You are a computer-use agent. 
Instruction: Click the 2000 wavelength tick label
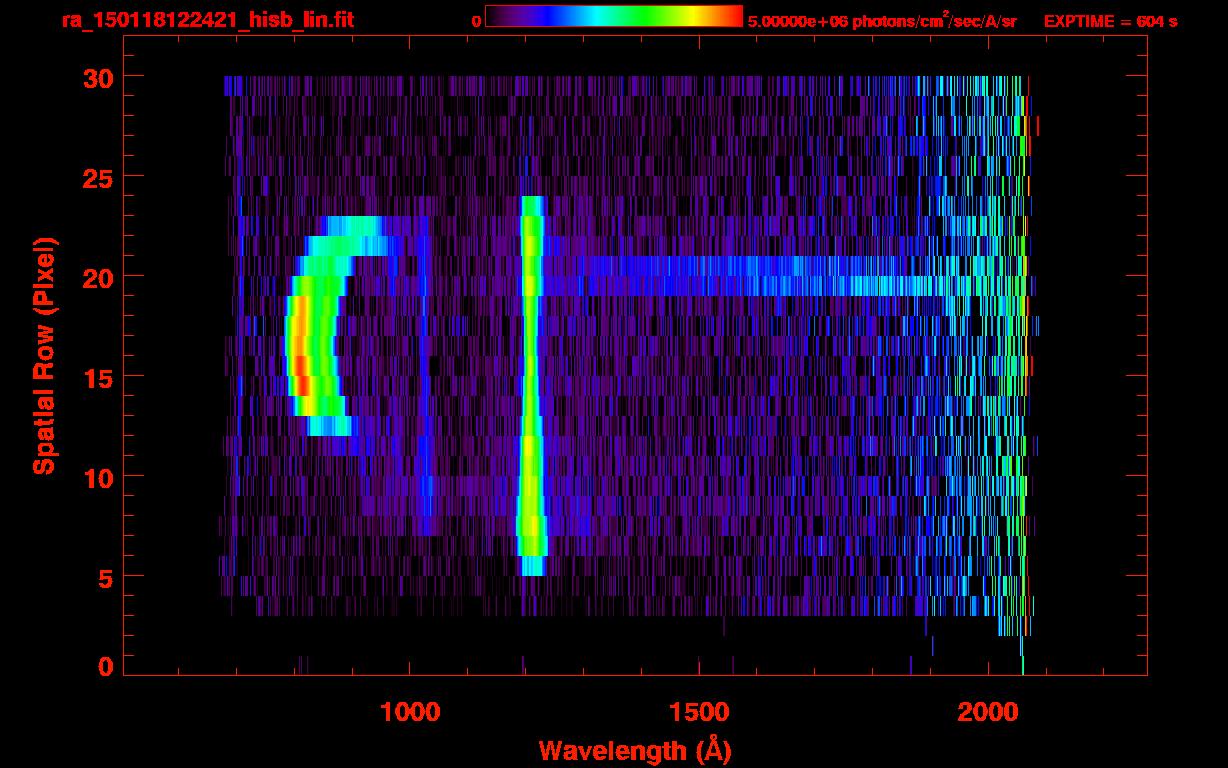(x=988, y=712)
